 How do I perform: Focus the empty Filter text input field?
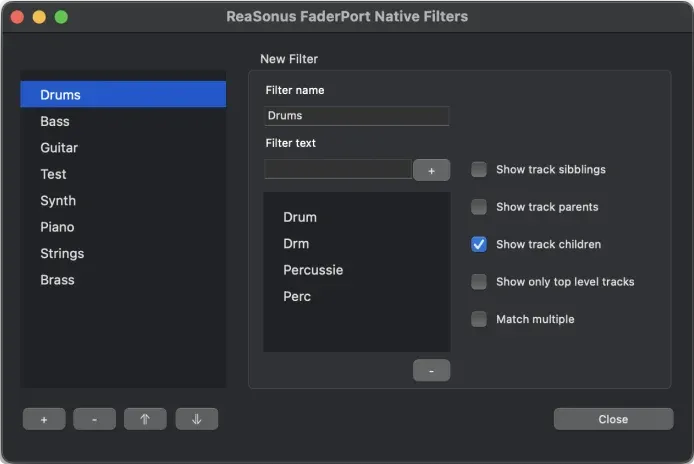(x=338, y=169)
